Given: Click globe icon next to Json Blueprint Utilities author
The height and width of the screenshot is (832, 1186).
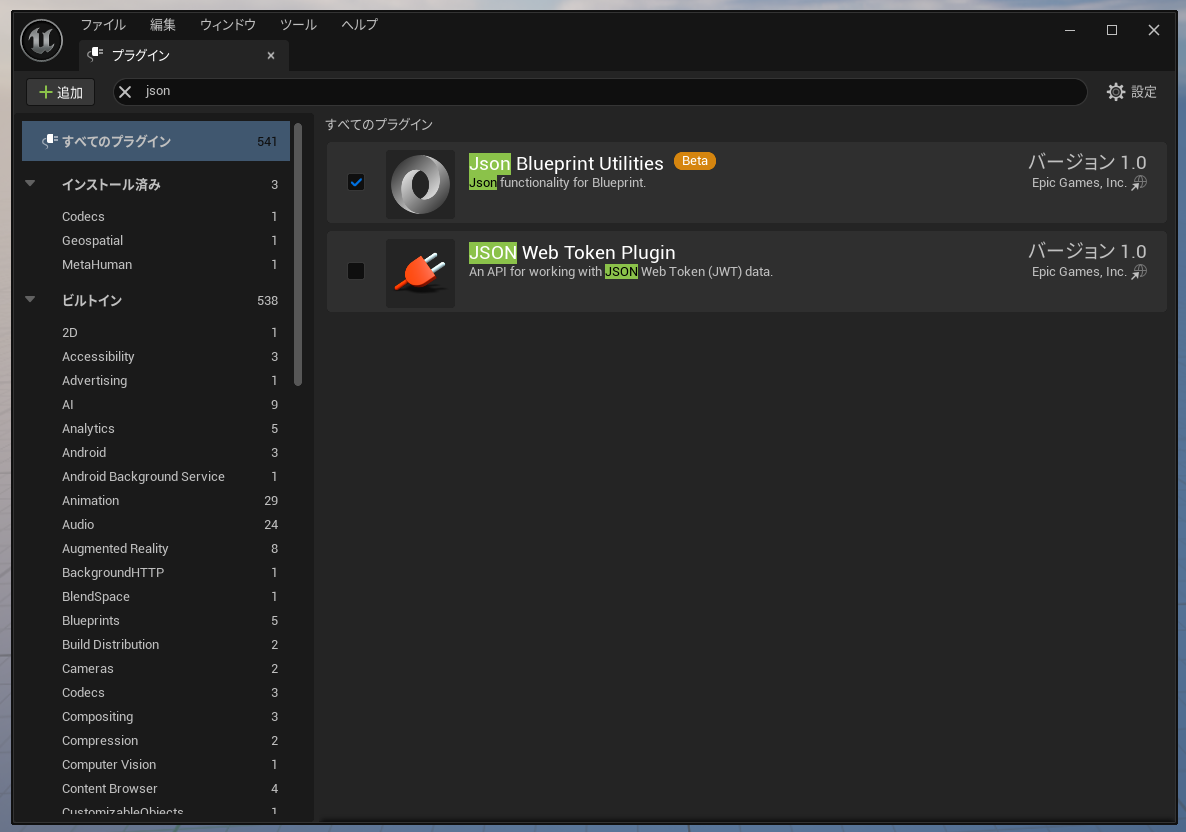Looking at the screenshot, I should [x=1139, y=183].
